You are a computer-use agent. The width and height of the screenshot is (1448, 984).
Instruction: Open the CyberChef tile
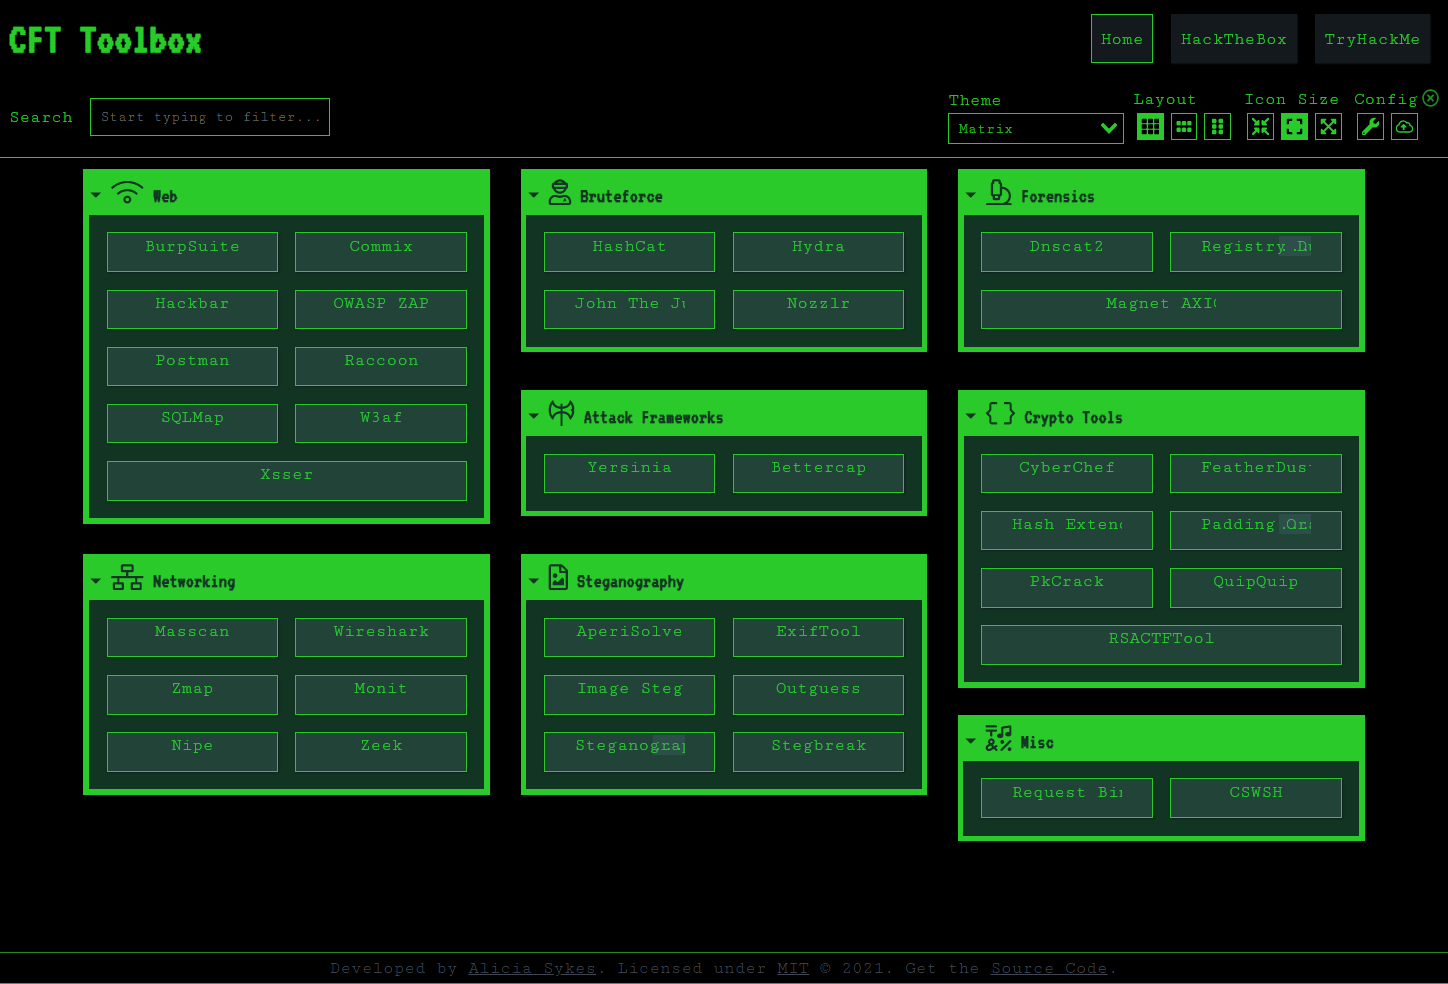coord(1067,473)
